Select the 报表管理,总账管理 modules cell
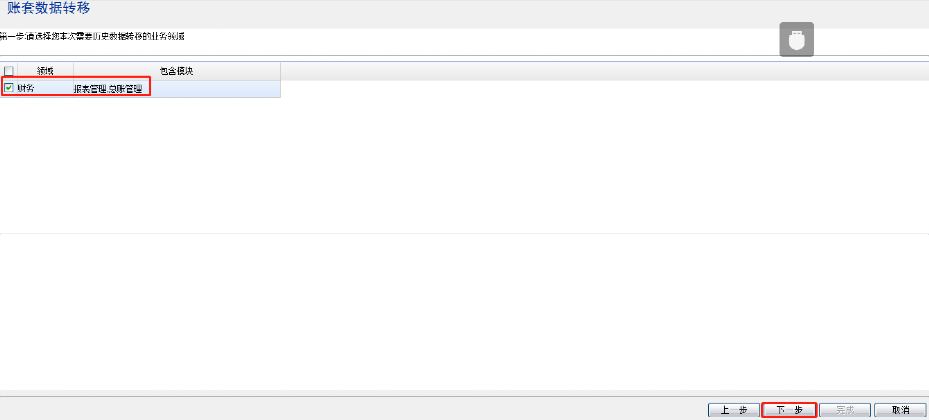929x420 pixels. coord(108,89)
